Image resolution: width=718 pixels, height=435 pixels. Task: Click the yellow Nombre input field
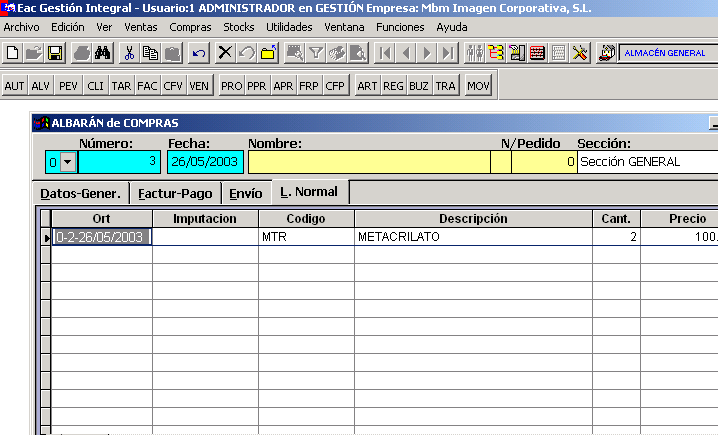coord(368,162)
